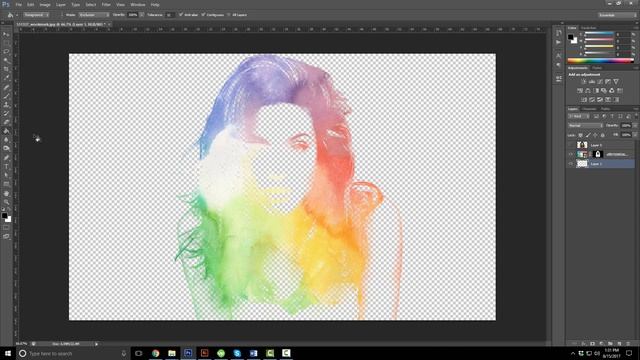
Task: Hide Layer 1 with eye icon
Action: 571,164
